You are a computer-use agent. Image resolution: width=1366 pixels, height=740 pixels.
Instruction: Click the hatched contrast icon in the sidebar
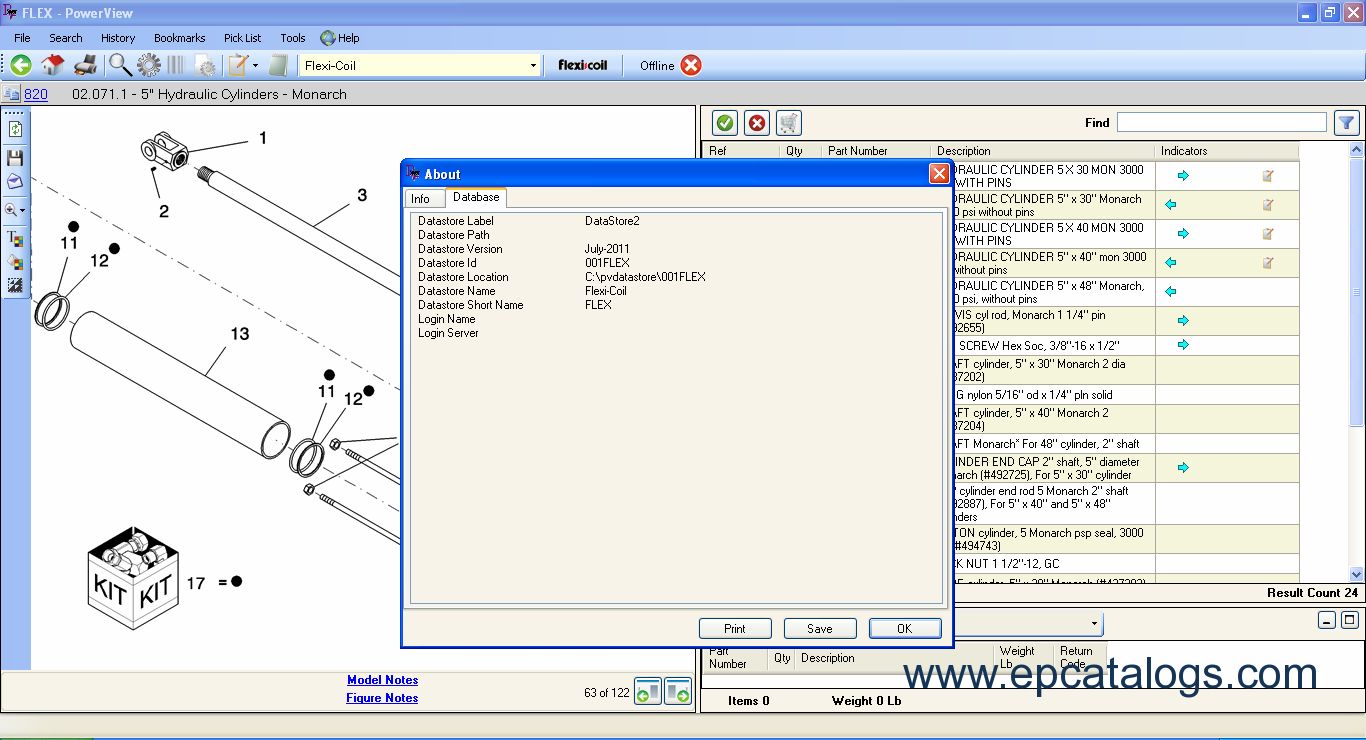(x=15, y=285)
